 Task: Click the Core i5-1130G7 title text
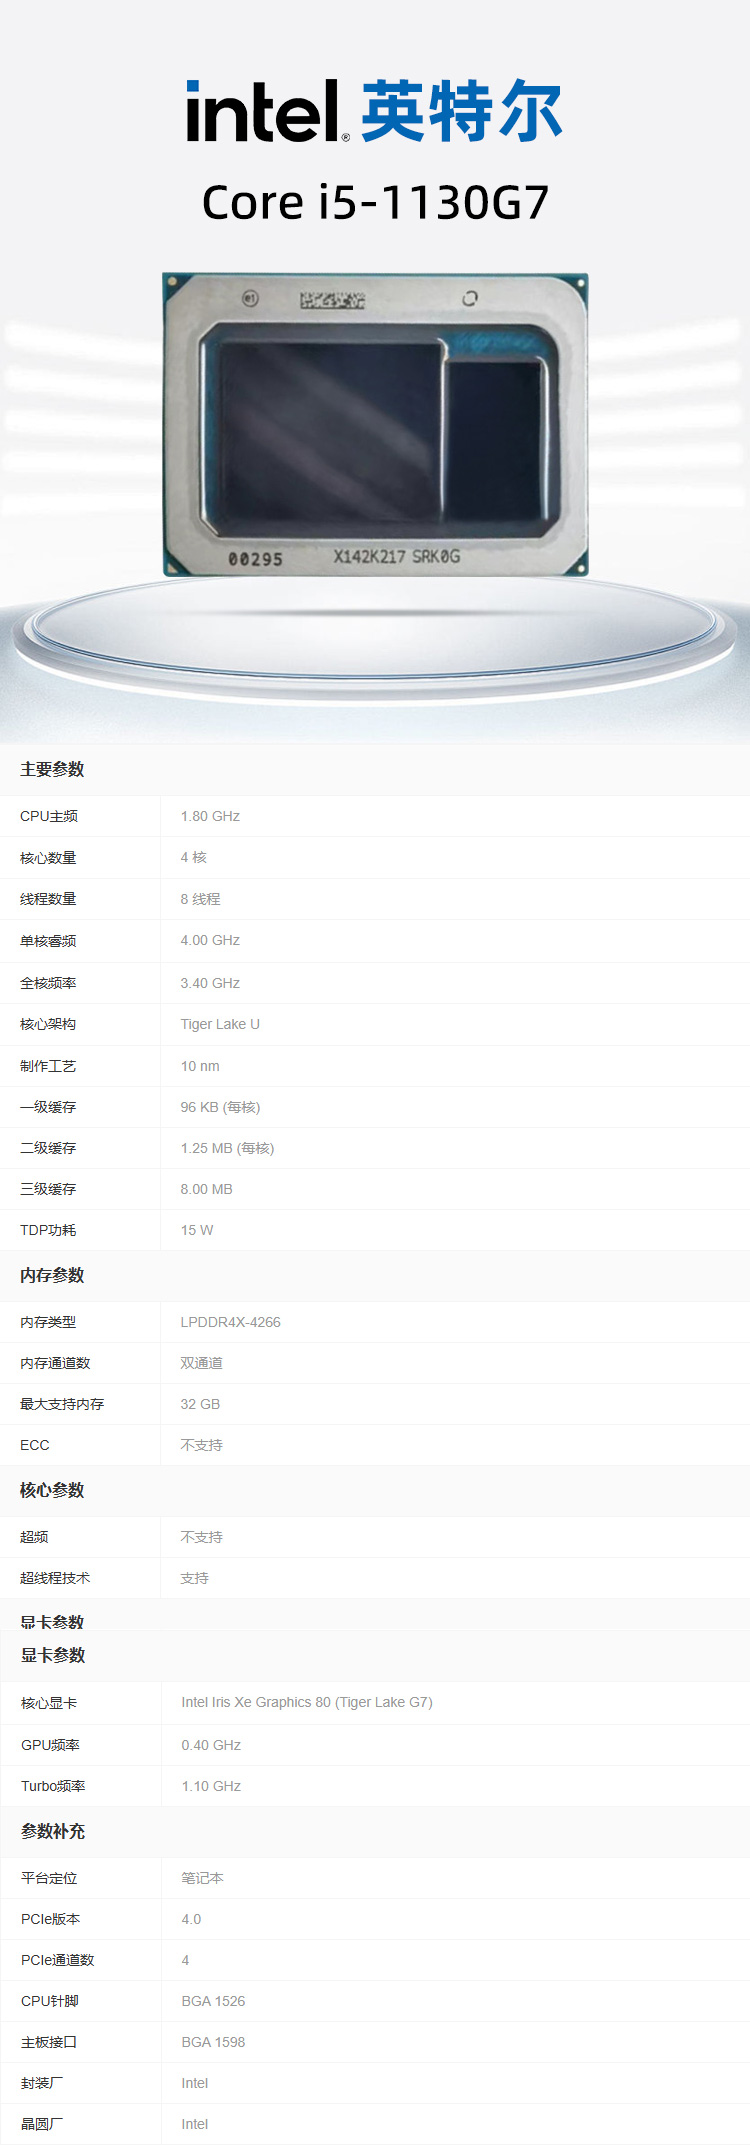point(375,202)
